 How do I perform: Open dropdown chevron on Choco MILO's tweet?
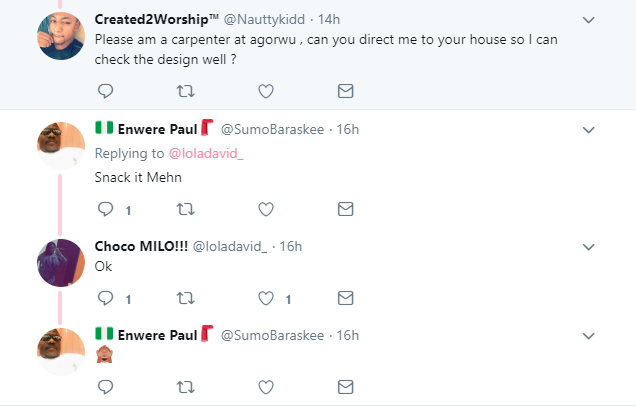click(589, 246)
